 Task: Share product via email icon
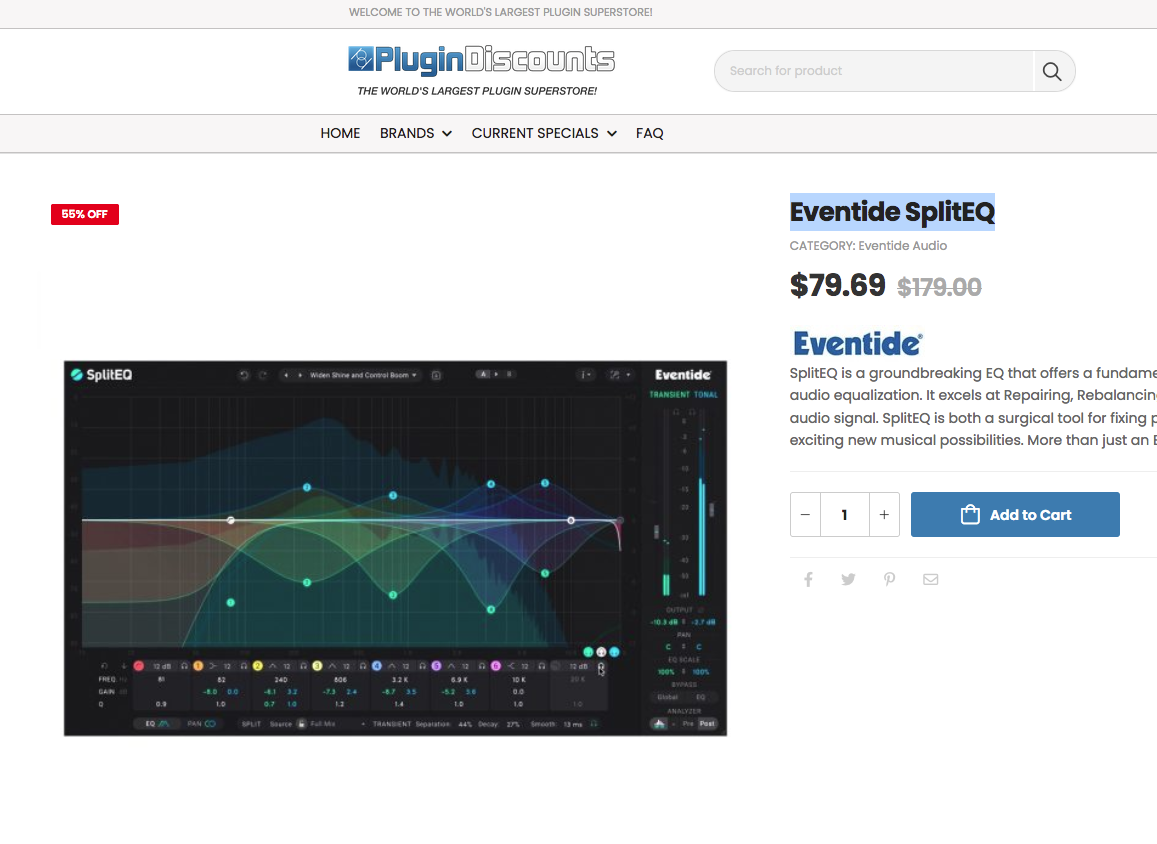pos(930,579)
